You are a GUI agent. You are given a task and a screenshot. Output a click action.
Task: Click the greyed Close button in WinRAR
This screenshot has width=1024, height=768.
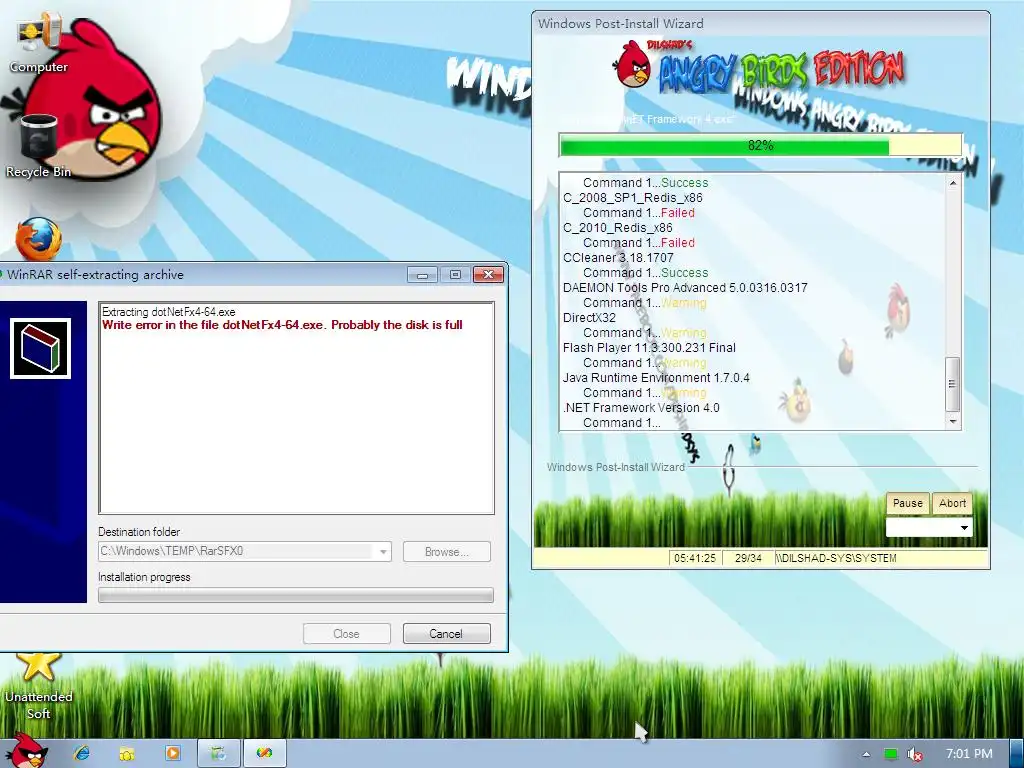347,633
